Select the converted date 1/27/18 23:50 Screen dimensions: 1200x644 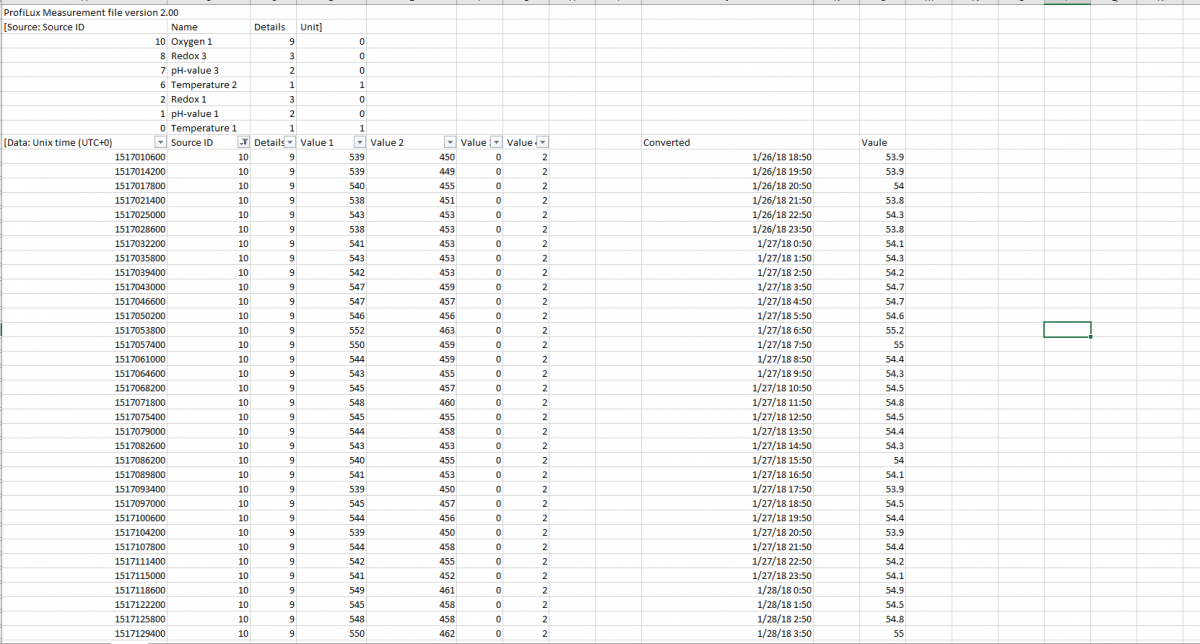click(727, 575)
